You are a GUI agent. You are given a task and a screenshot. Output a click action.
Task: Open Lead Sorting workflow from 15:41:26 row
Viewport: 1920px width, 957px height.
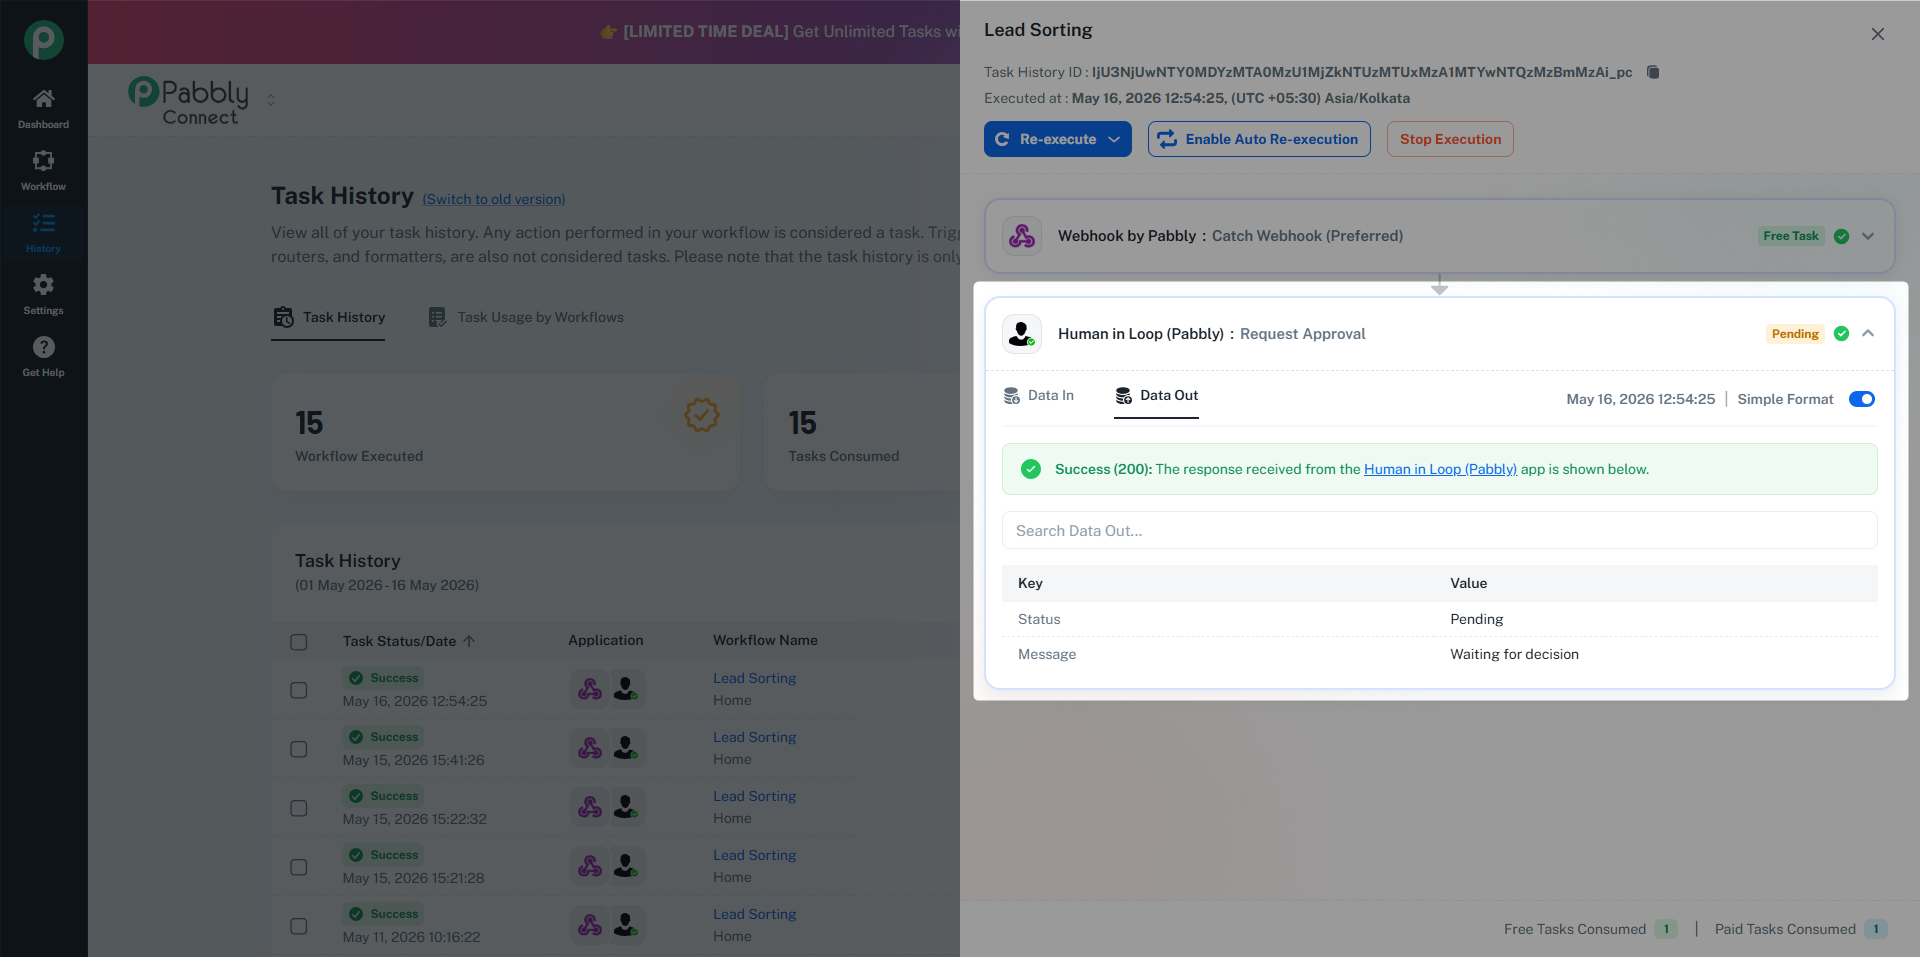pos(755,737)
